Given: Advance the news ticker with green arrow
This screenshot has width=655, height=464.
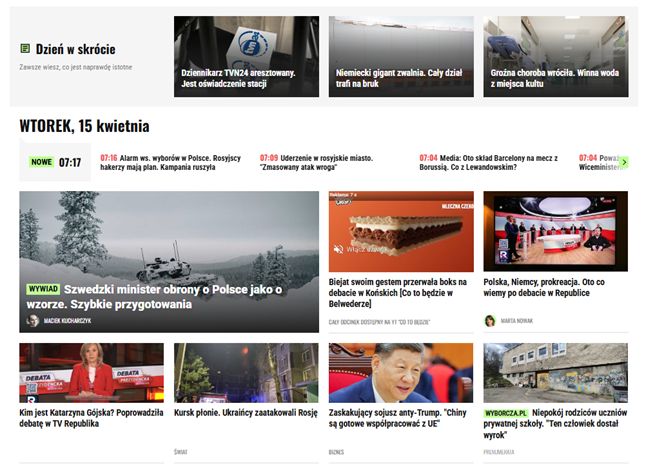Looking at the screenshot, I should click(624, 162).
